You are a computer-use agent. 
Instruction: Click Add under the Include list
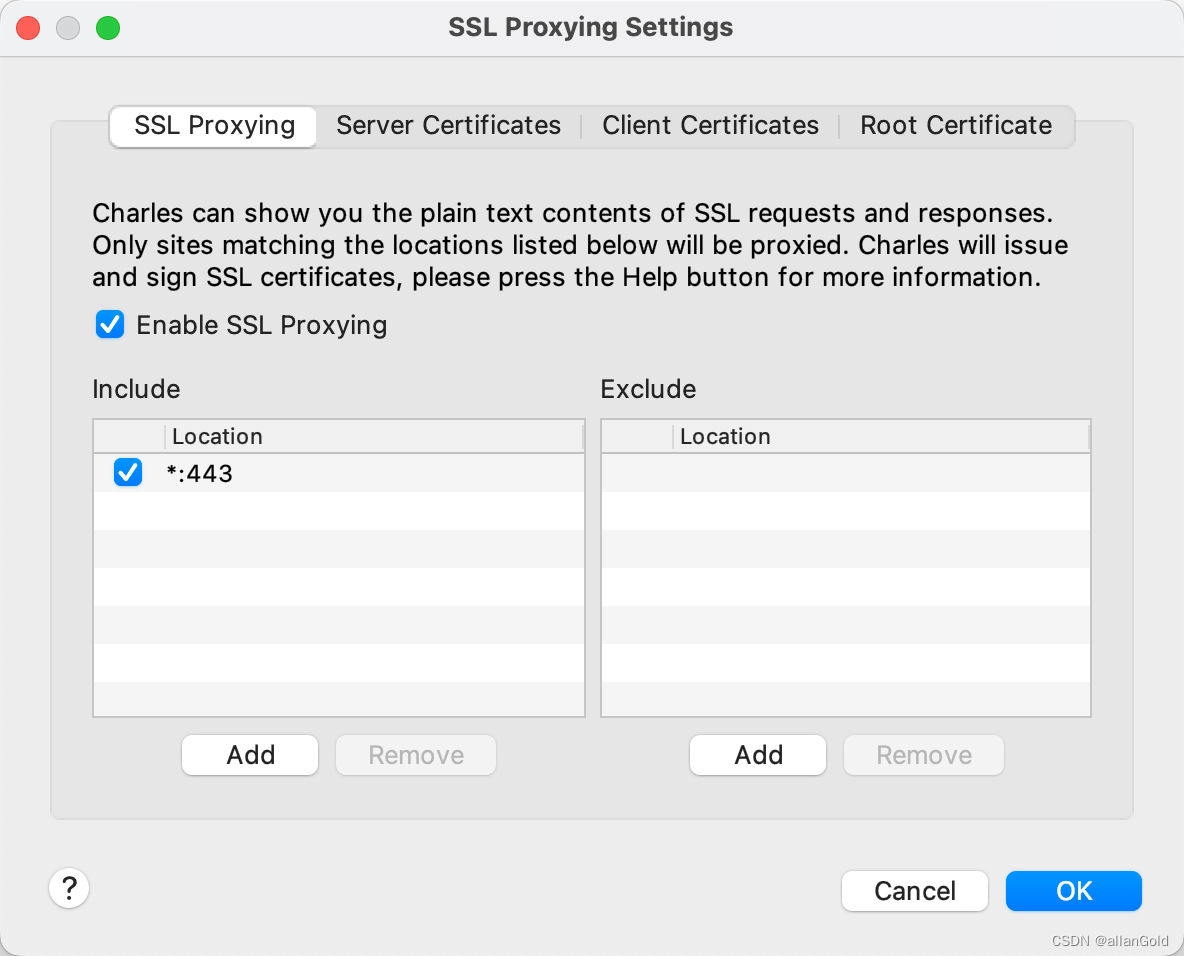pos(249,755)
